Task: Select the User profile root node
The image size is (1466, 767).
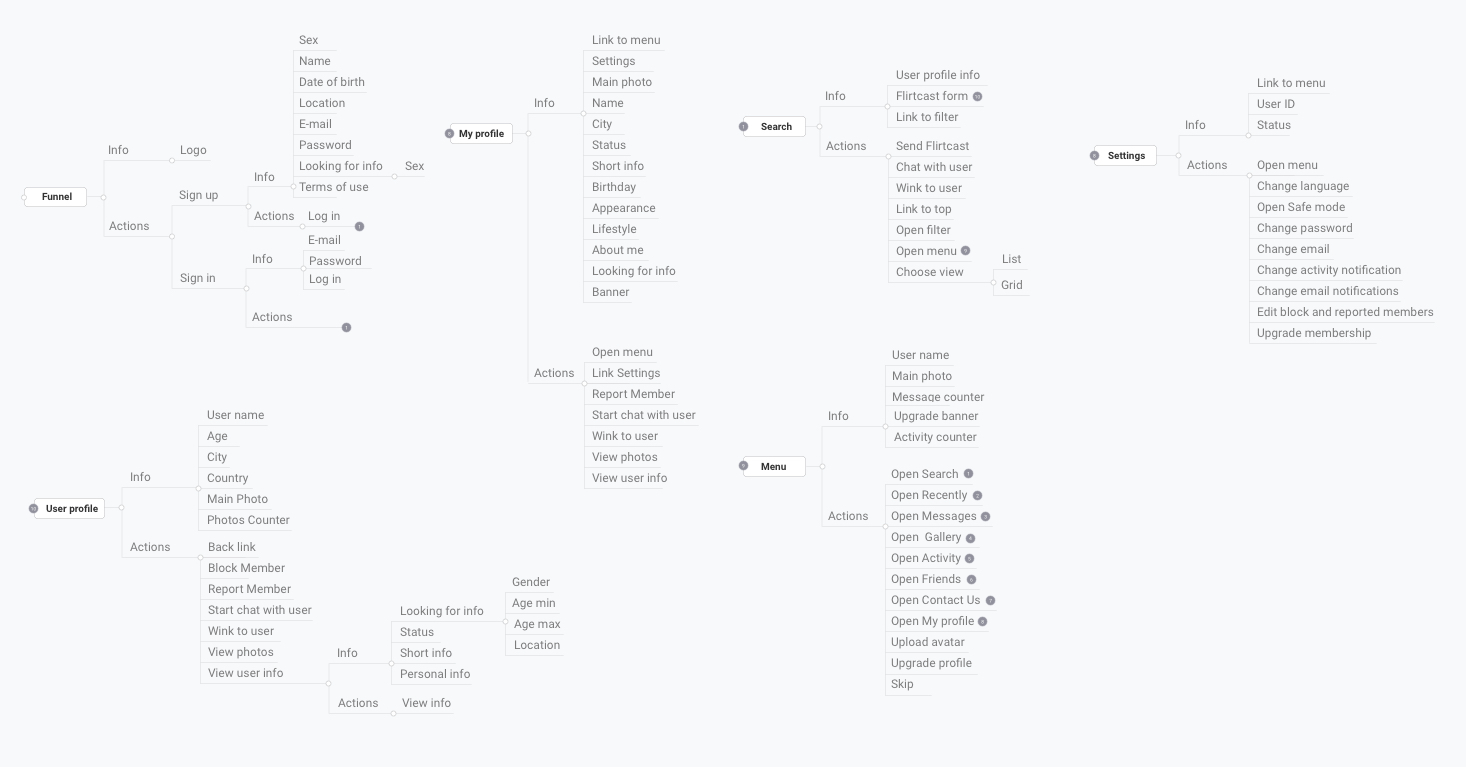Action: pos(71,509)
